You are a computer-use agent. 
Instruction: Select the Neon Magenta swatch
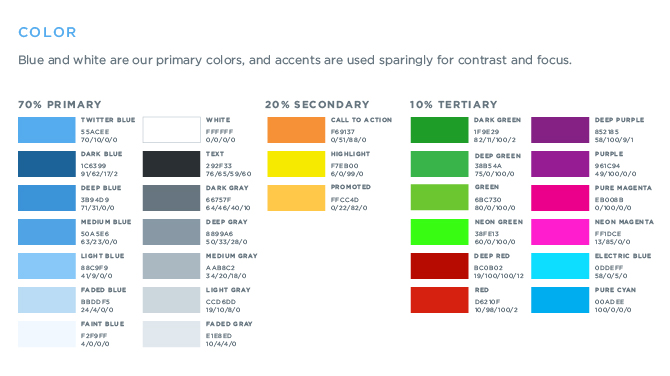click(x=560, y=232)
